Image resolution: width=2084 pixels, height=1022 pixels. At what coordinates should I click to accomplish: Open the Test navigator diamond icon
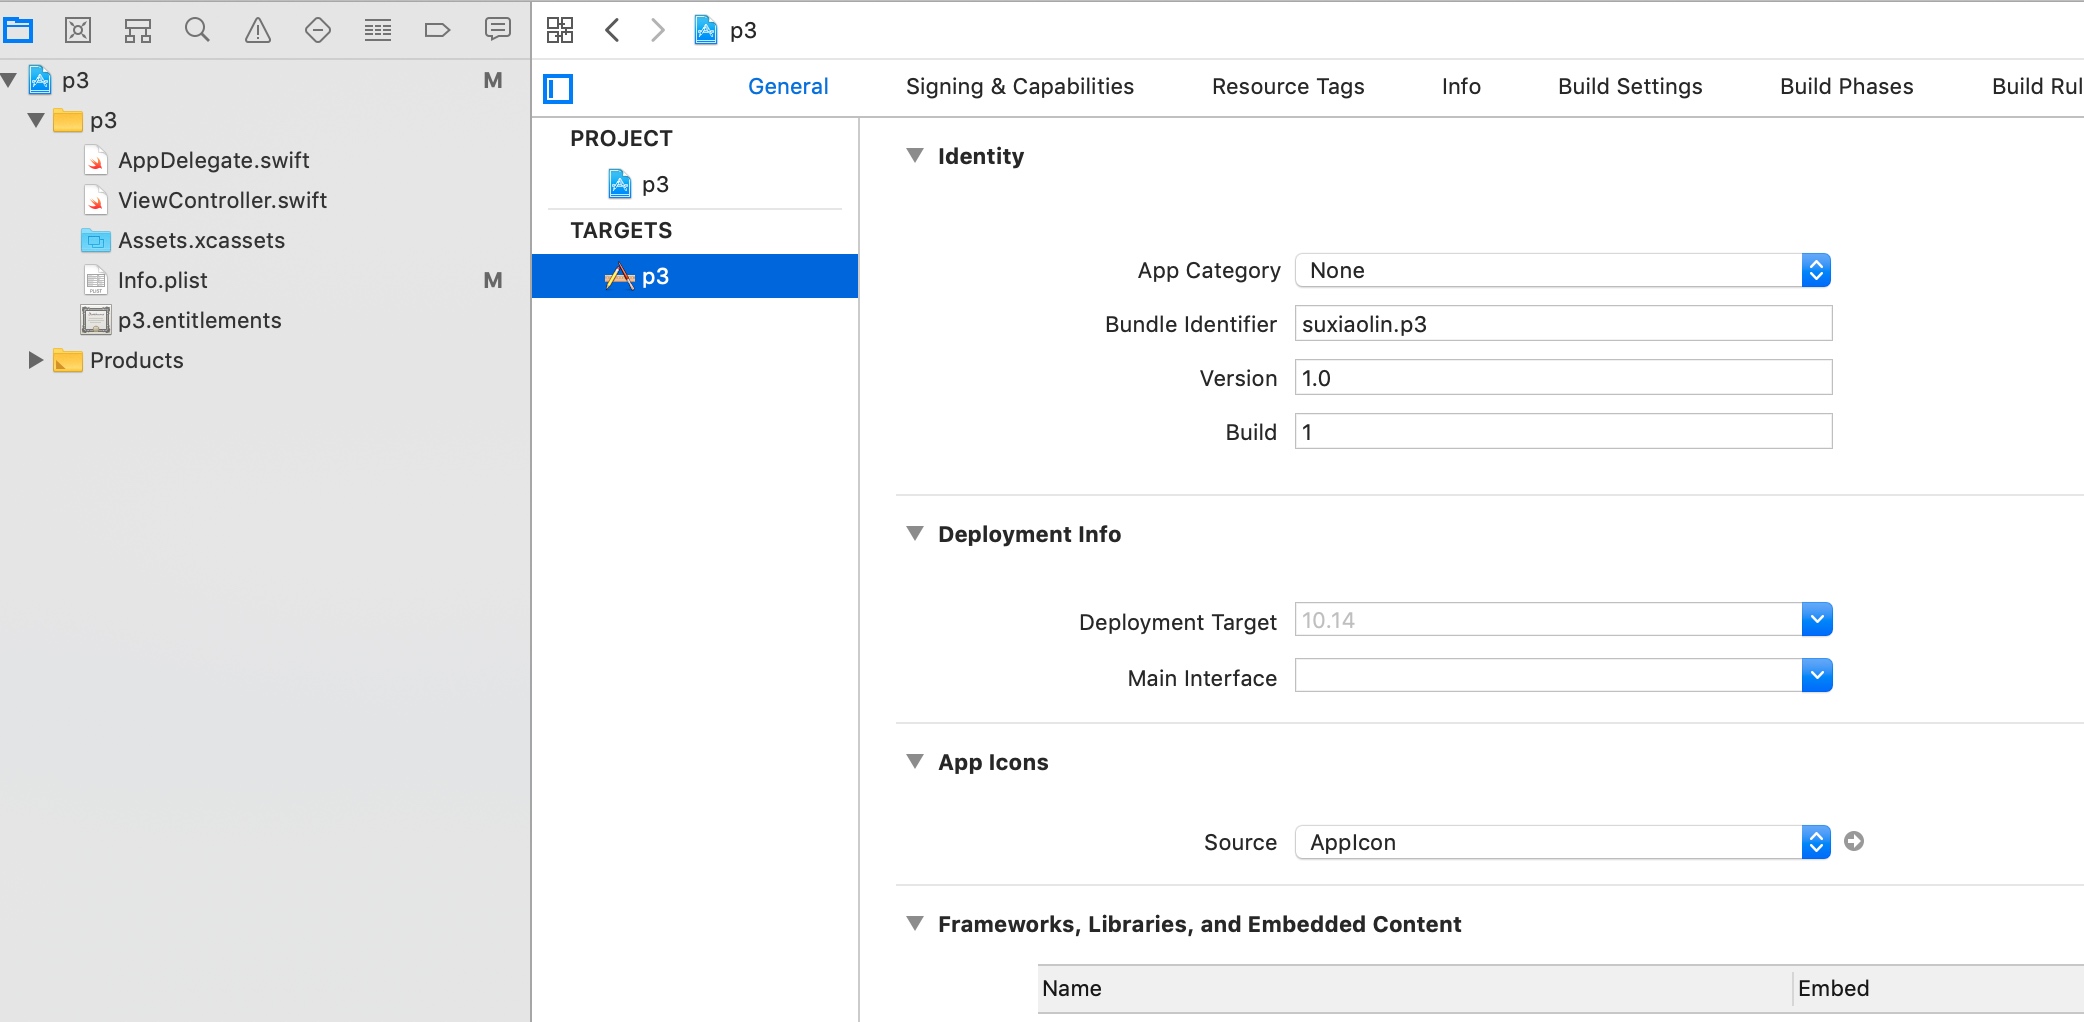[318, 30]
